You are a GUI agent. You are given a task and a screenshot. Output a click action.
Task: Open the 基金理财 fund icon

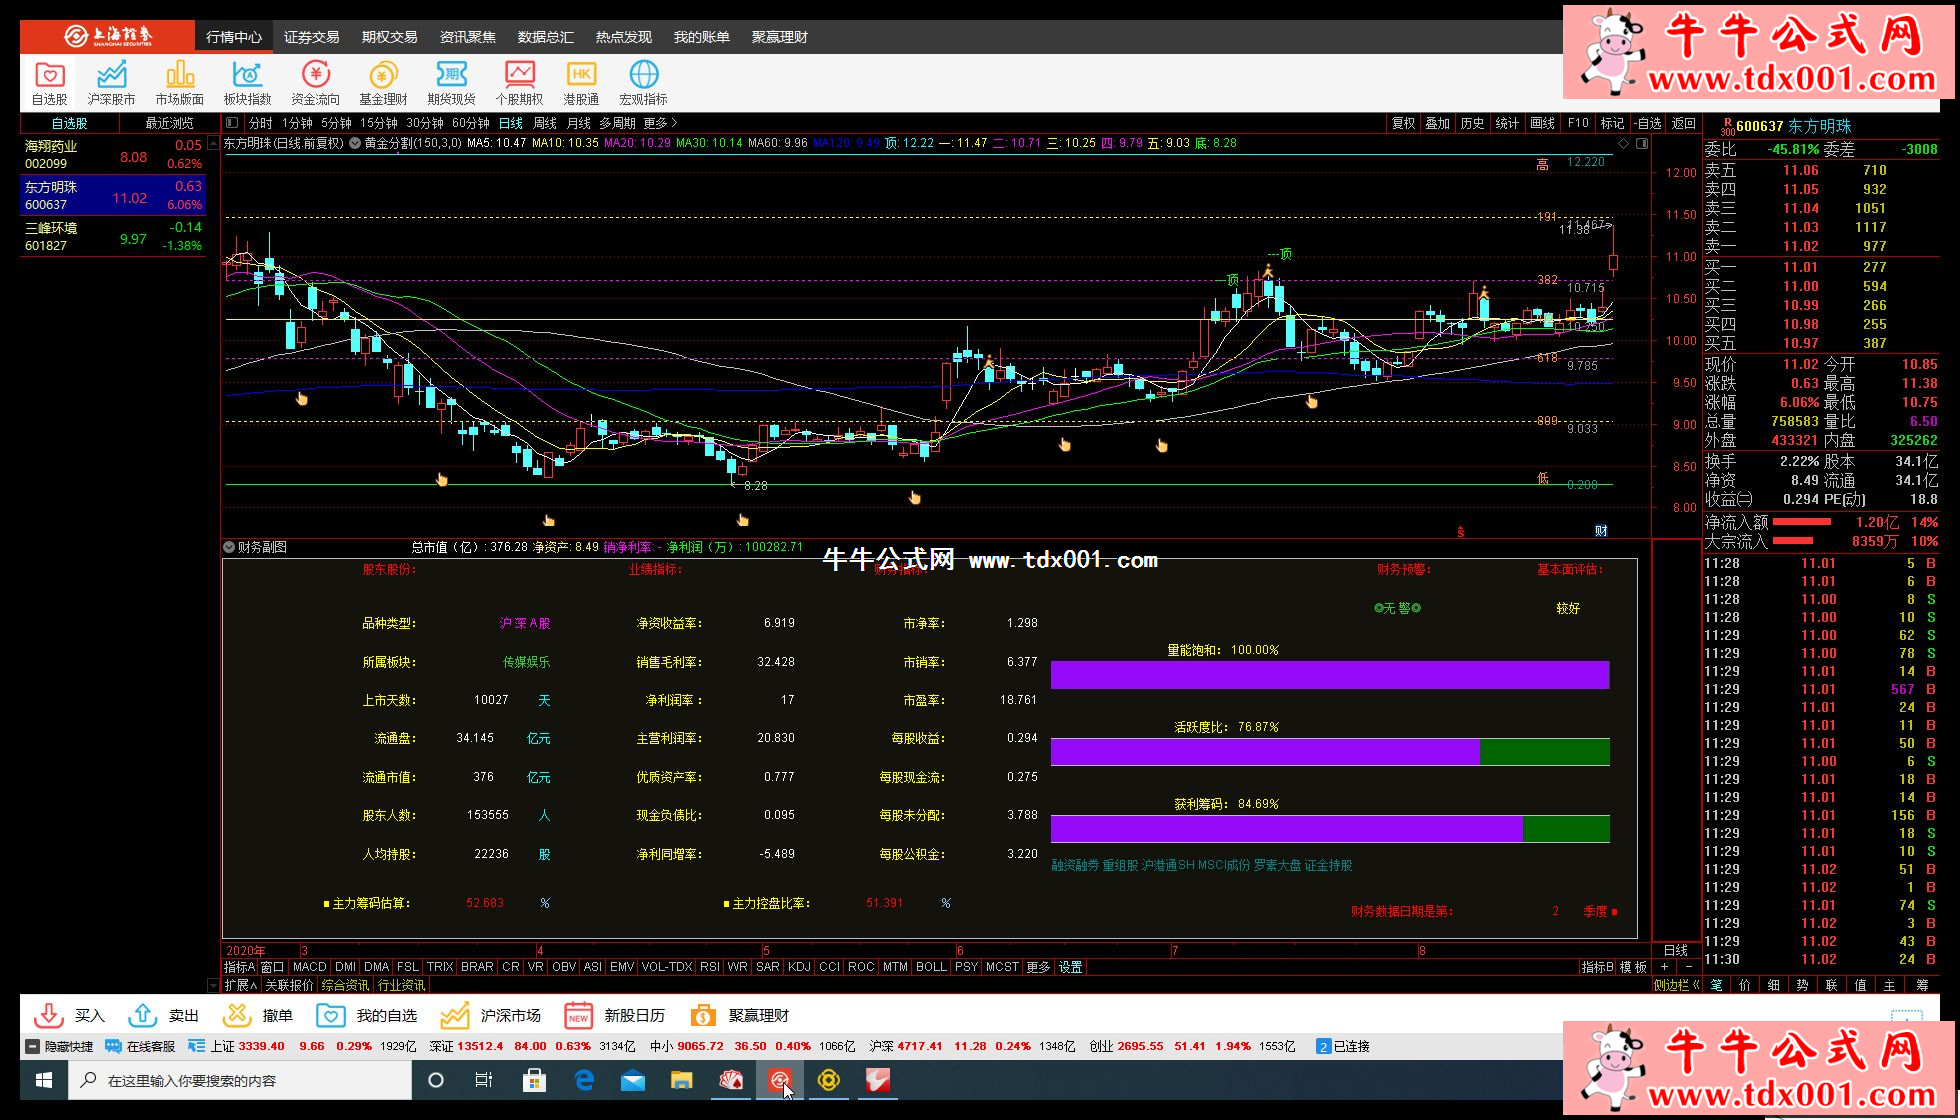point(383,83)
